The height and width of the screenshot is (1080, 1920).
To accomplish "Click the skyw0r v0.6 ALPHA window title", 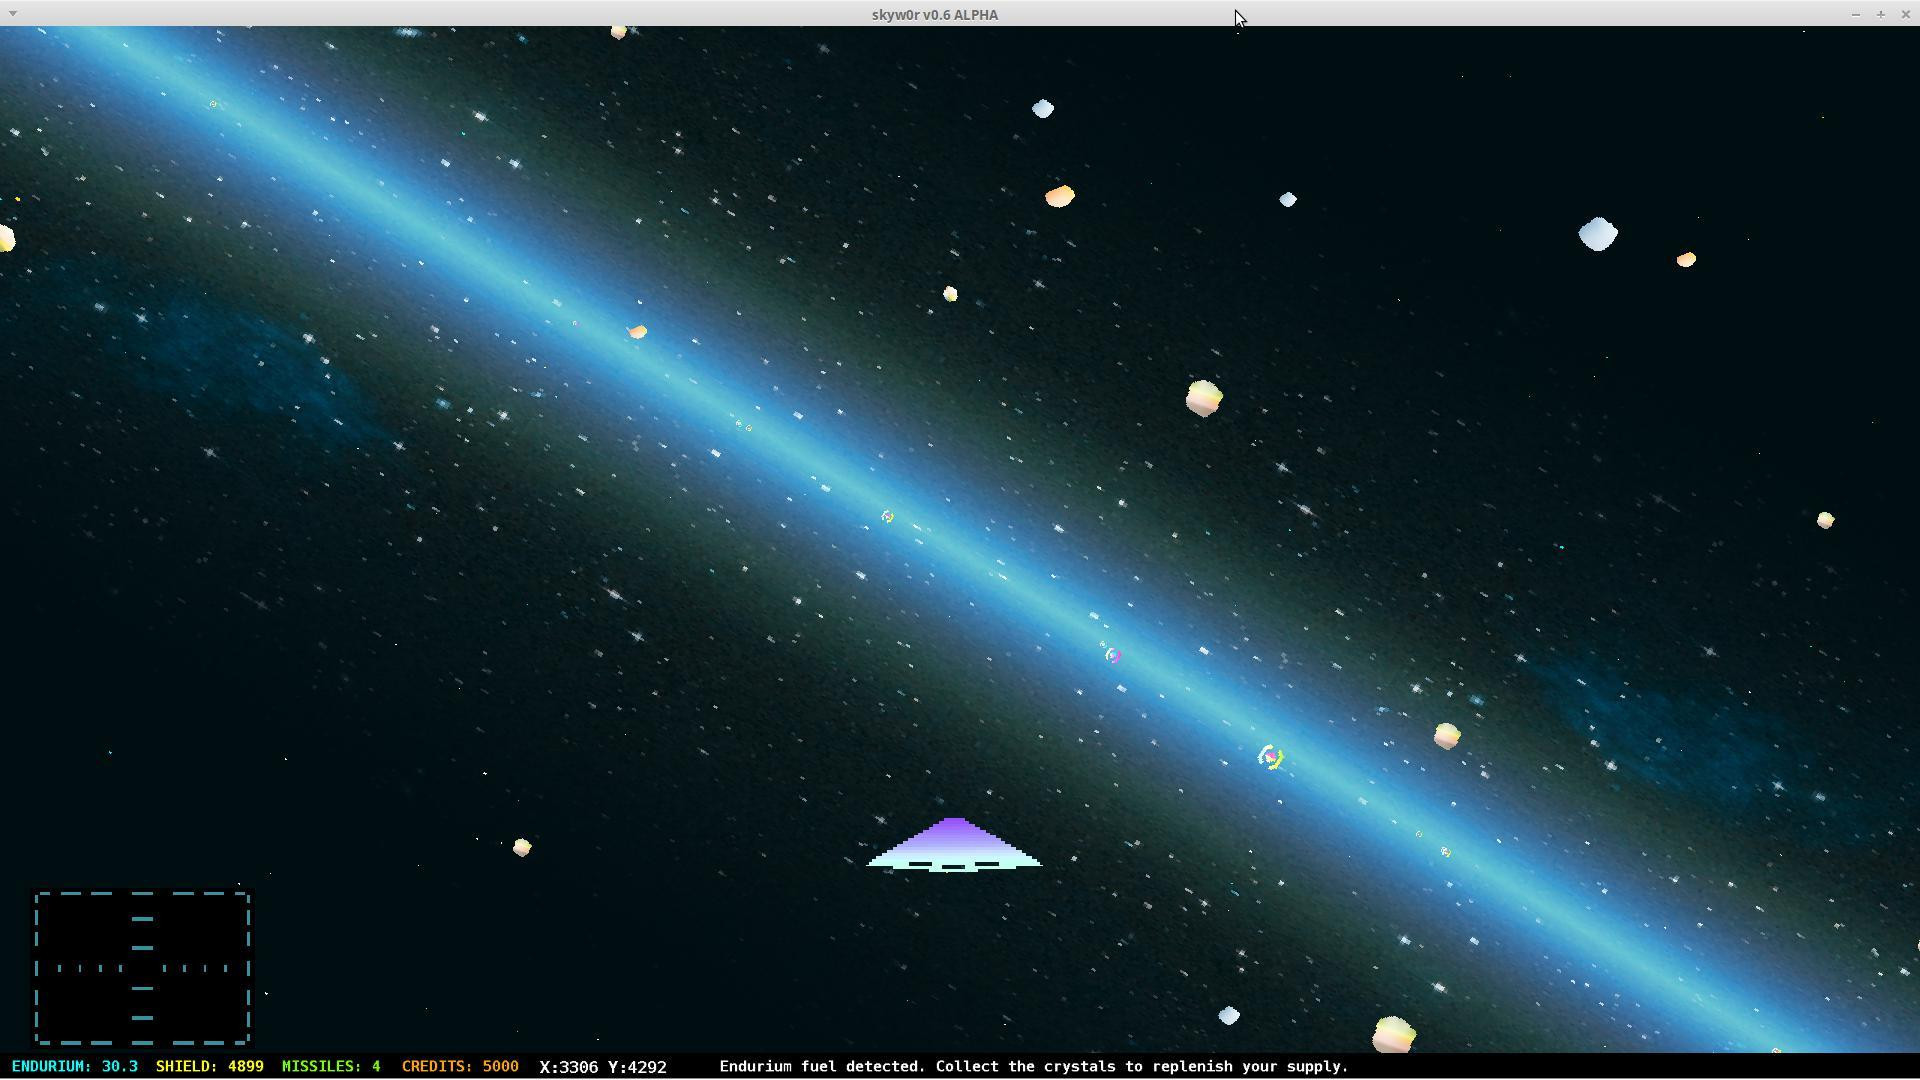I will point(935,14).
